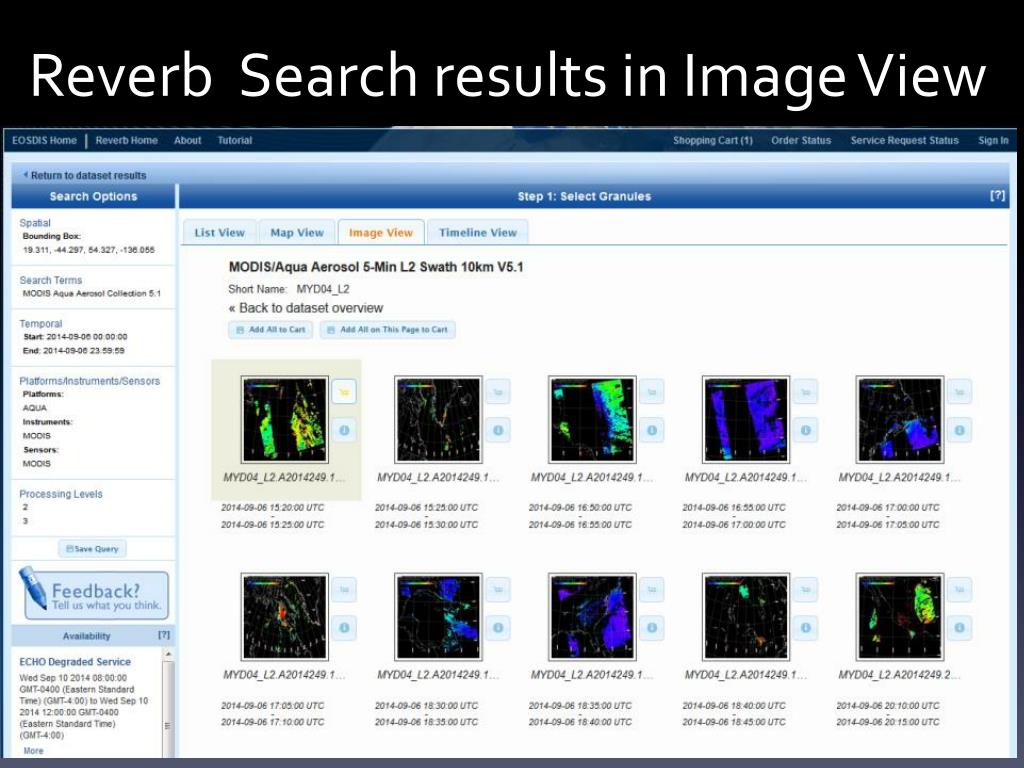Open Shopping Cart (1)
This screenshot has width=1024, height=768.
pos(713,140)
